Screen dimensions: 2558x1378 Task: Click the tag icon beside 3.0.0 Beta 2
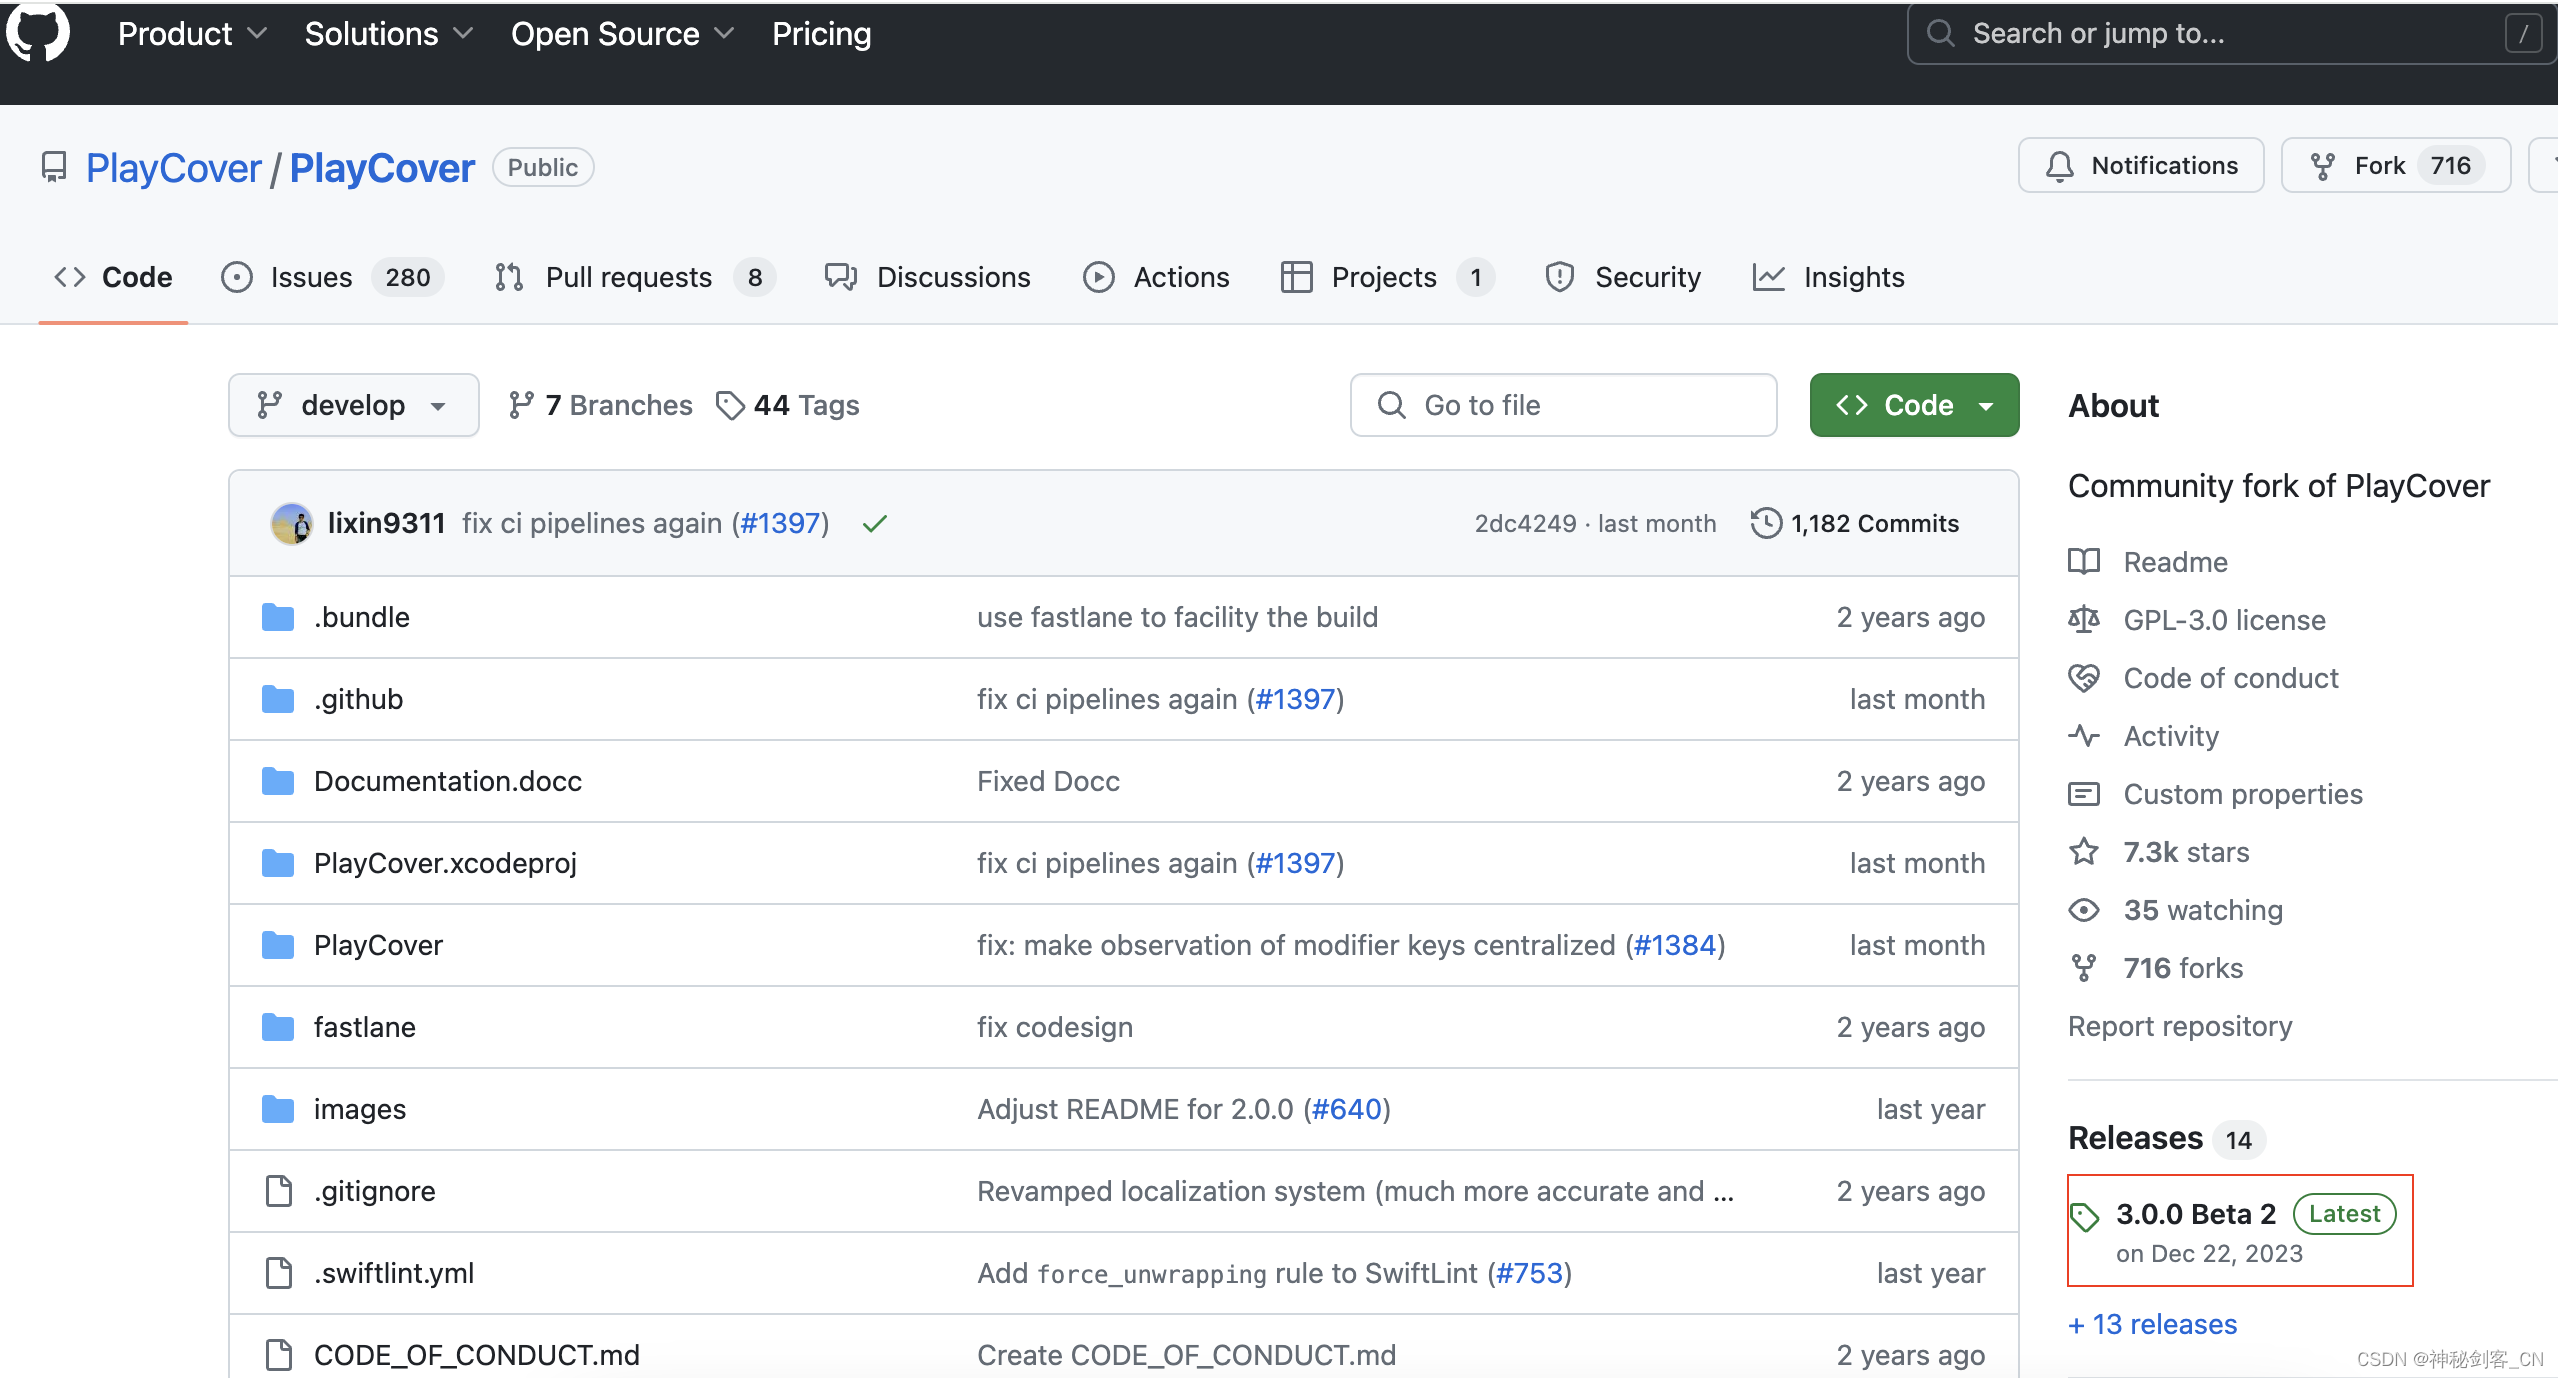[2084, 1216]
